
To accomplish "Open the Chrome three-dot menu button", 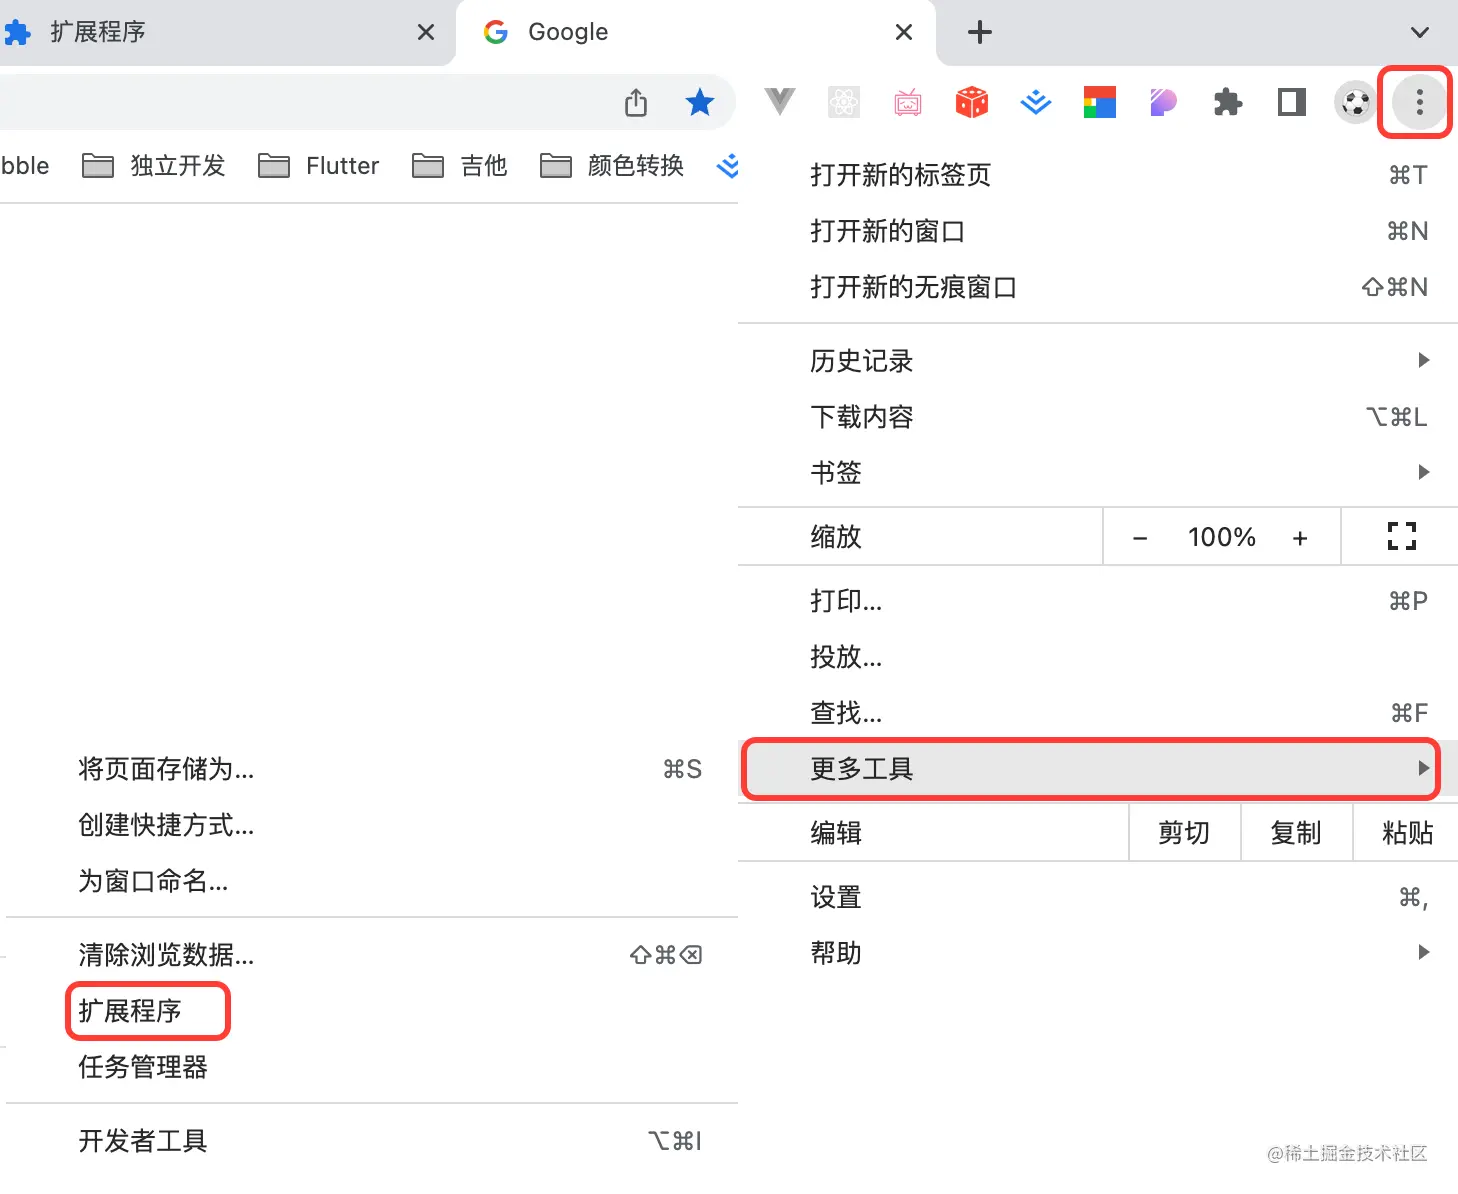I will 1419,101.
